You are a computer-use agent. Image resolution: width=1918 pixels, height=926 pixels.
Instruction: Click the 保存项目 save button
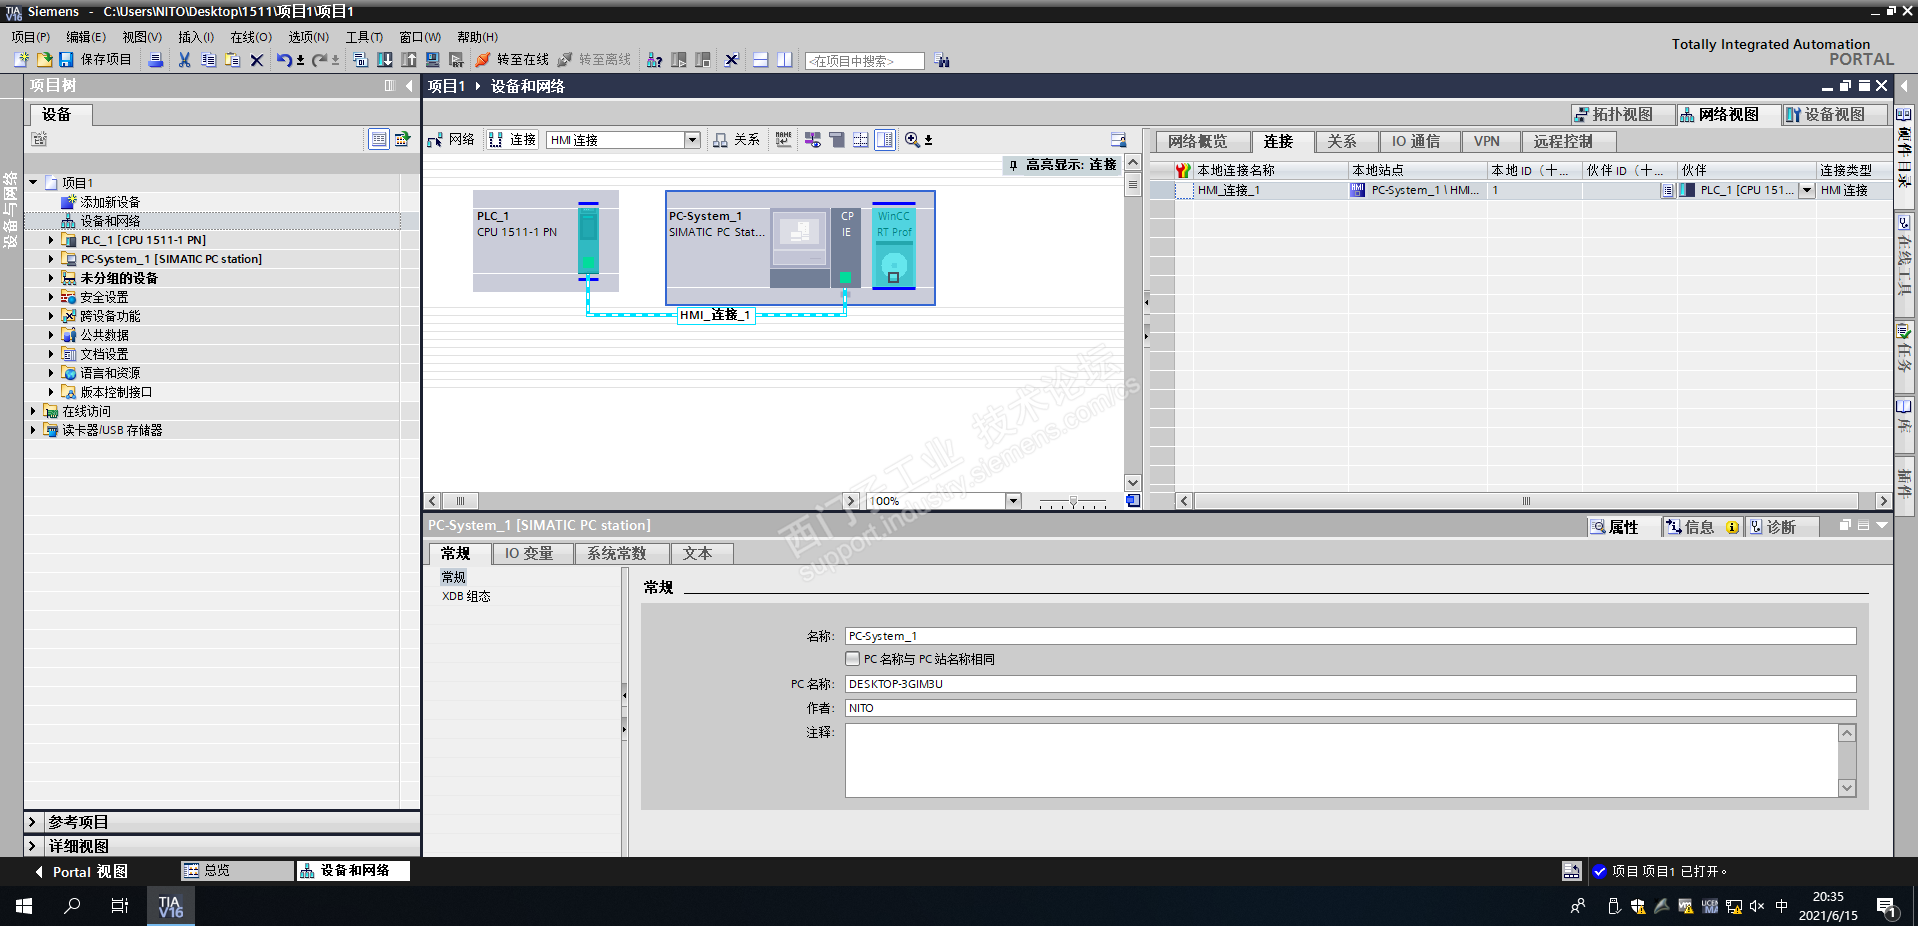pyautogui.click(x=96, y=60)
